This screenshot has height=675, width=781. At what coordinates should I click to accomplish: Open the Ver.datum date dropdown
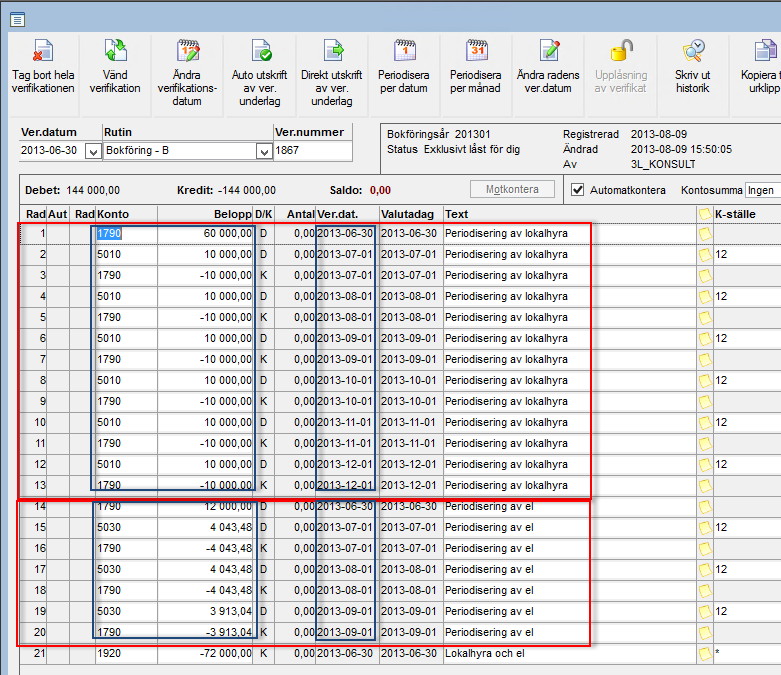[93, 151]
